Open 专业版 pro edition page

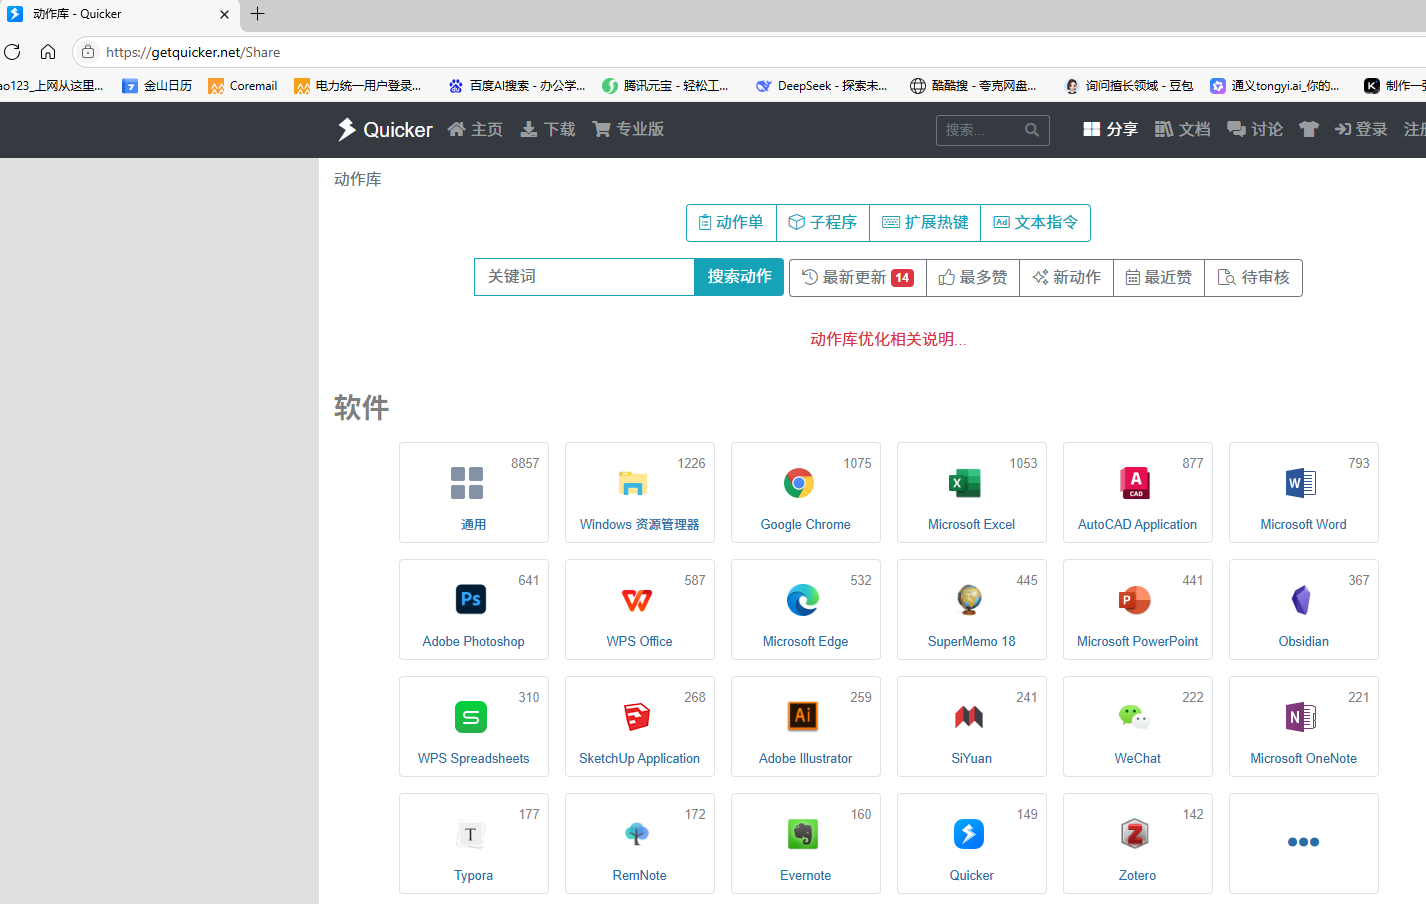(x=628, y=129)
